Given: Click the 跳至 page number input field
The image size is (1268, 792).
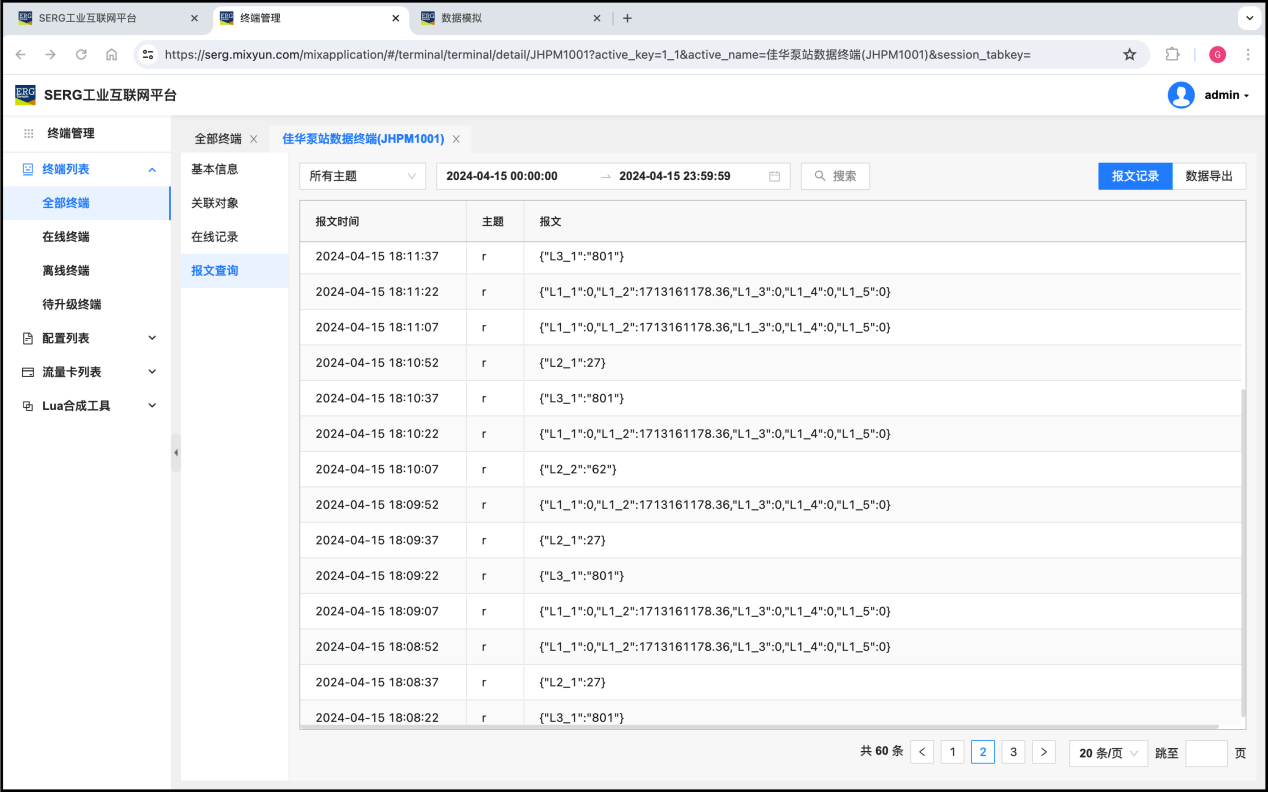Looking at the screenshot, I should 1206,753.
